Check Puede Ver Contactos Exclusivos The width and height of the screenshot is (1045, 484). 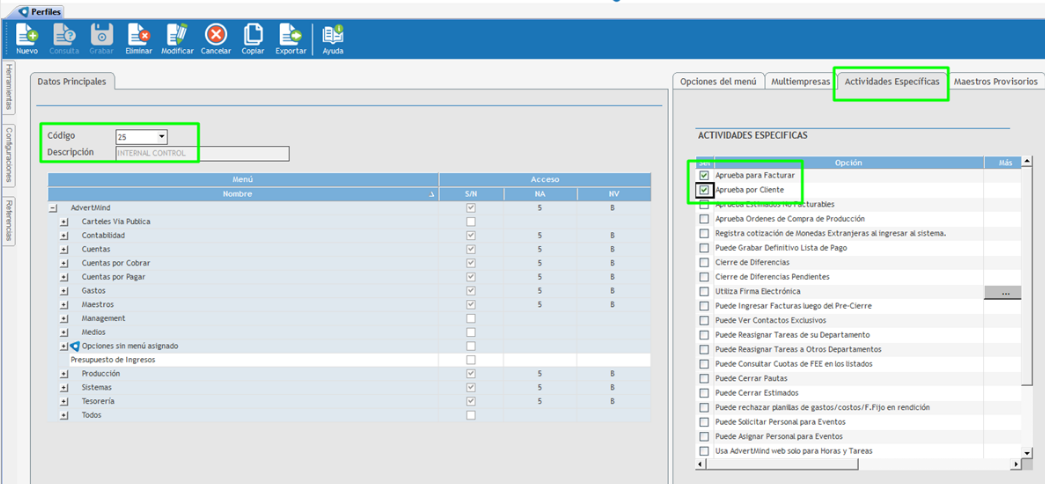[x=704, y=320]
